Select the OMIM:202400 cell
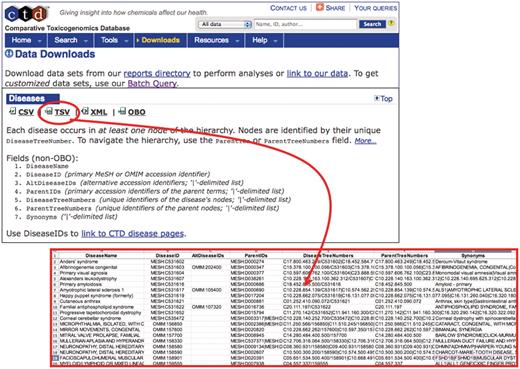The image size is (520, 369). coord(207,267)
